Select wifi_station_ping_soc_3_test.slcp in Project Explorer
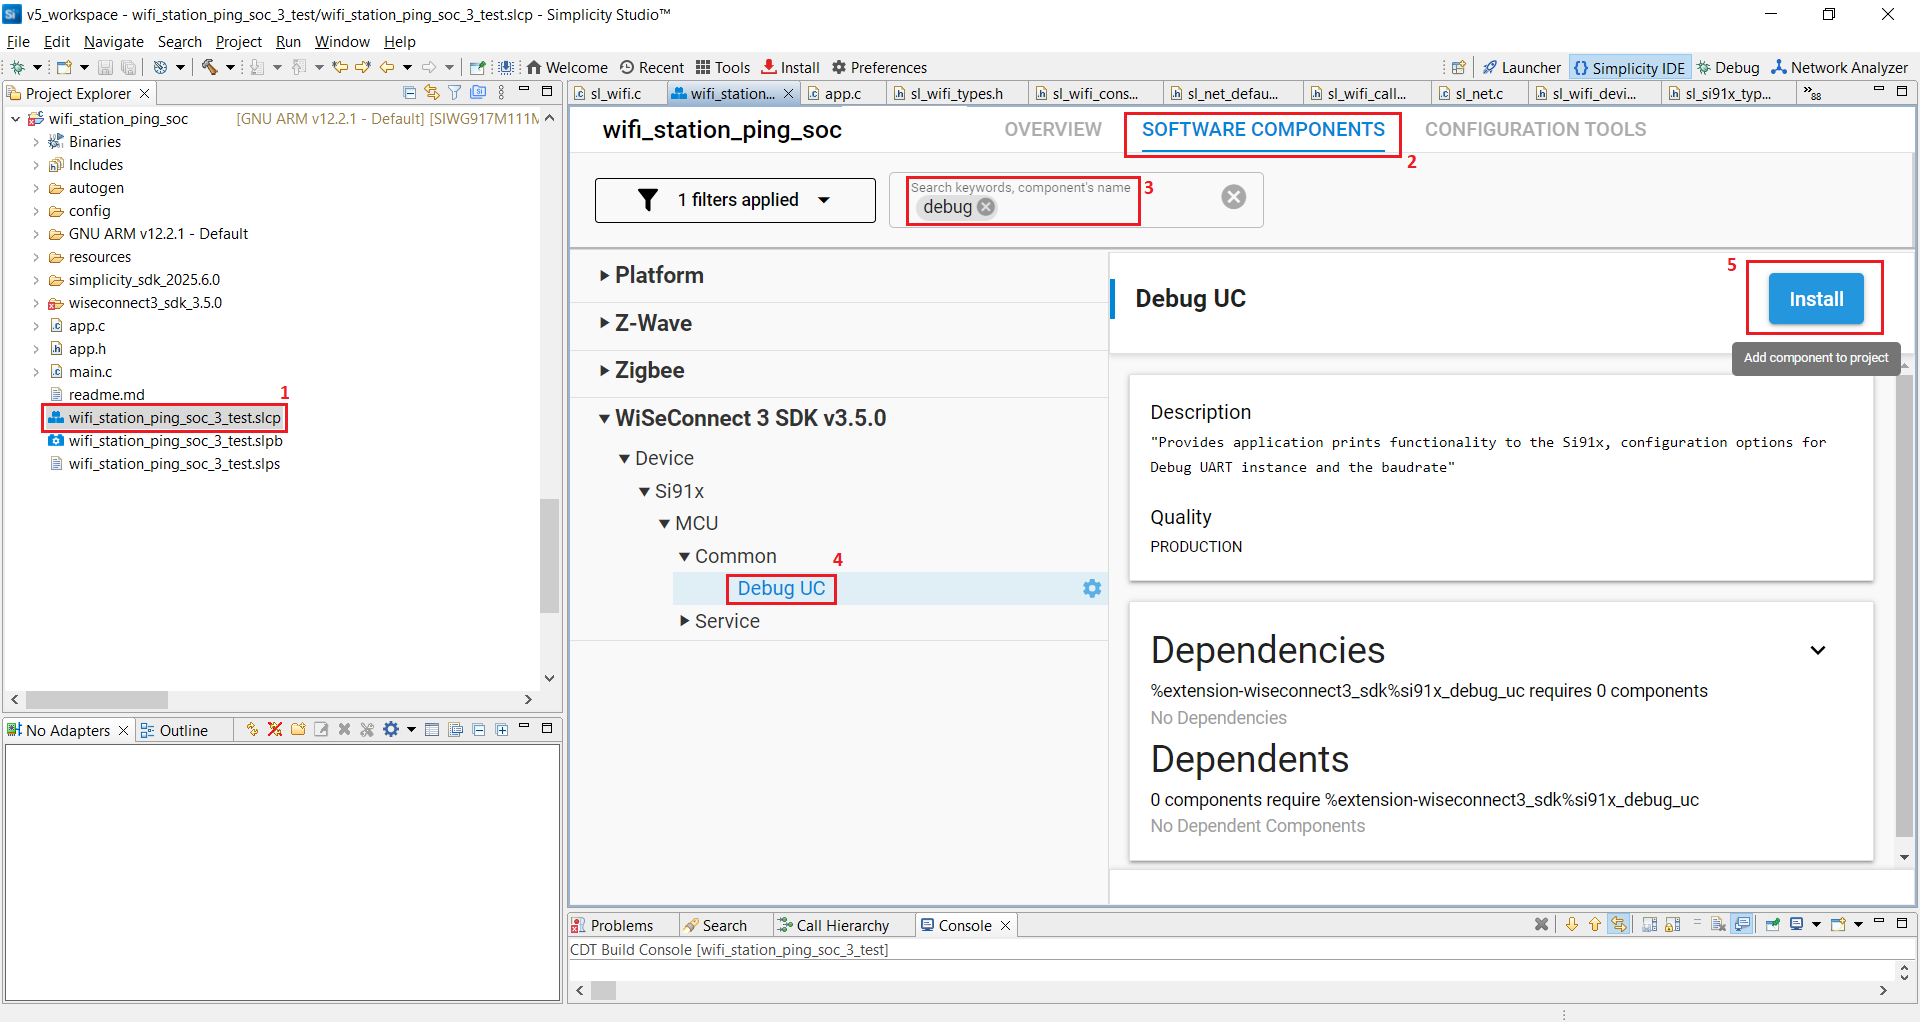1920x1022 pixels. coord(174,418)
